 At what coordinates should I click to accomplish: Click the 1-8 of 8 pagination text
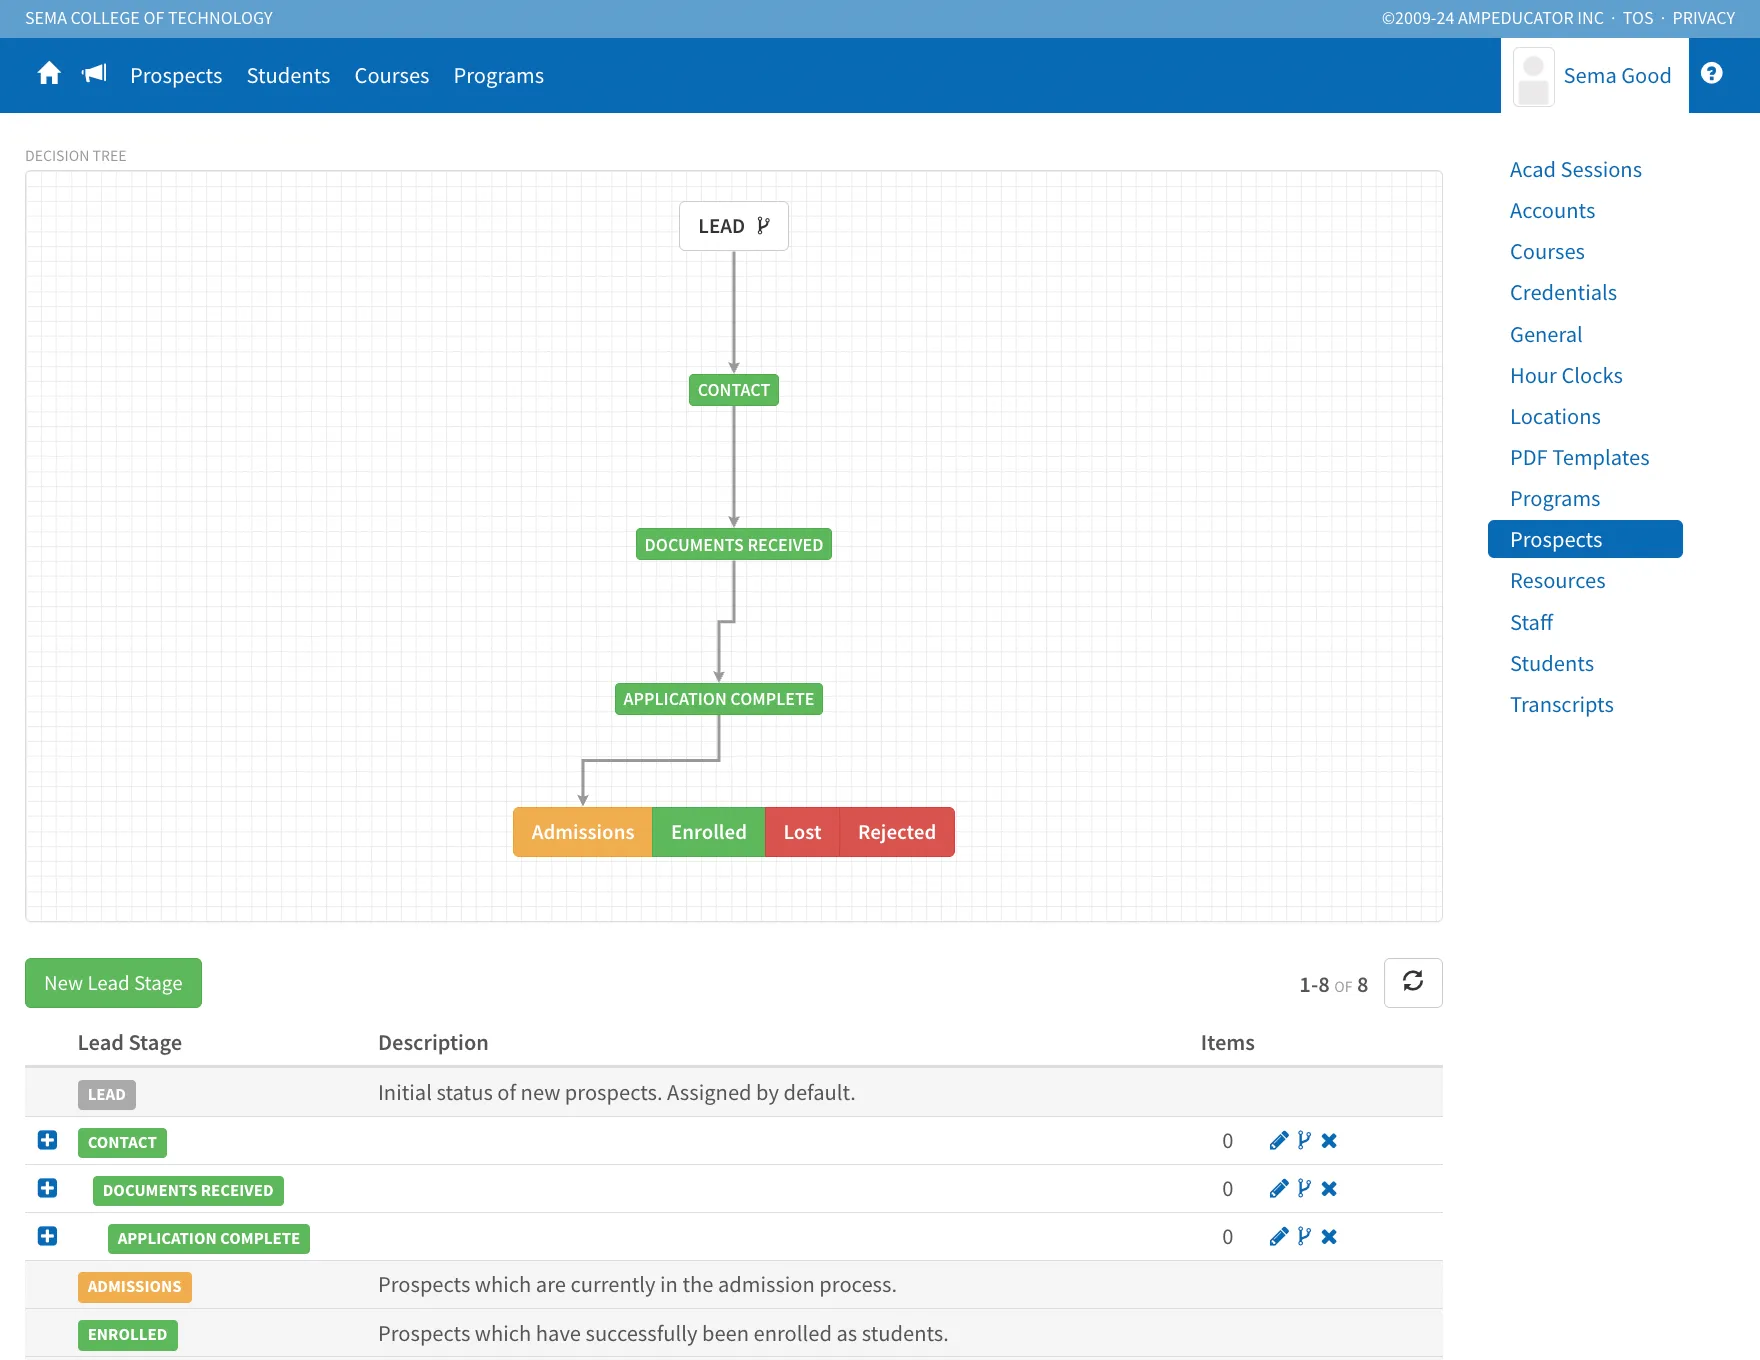(1333, 985)
